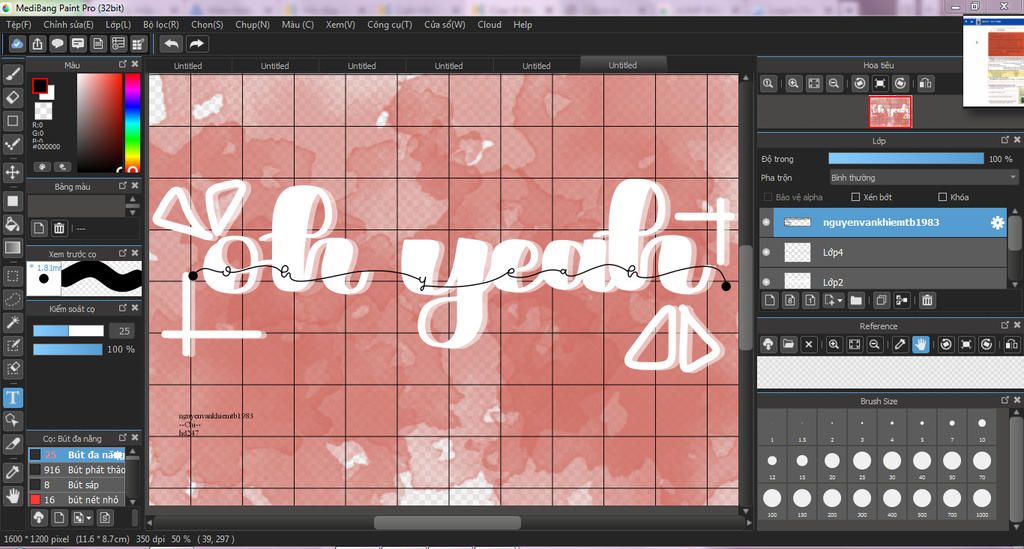Open the brush list add dropdown arrow
The height and width of the screenshot is (549, 1024).
(89, 518)
